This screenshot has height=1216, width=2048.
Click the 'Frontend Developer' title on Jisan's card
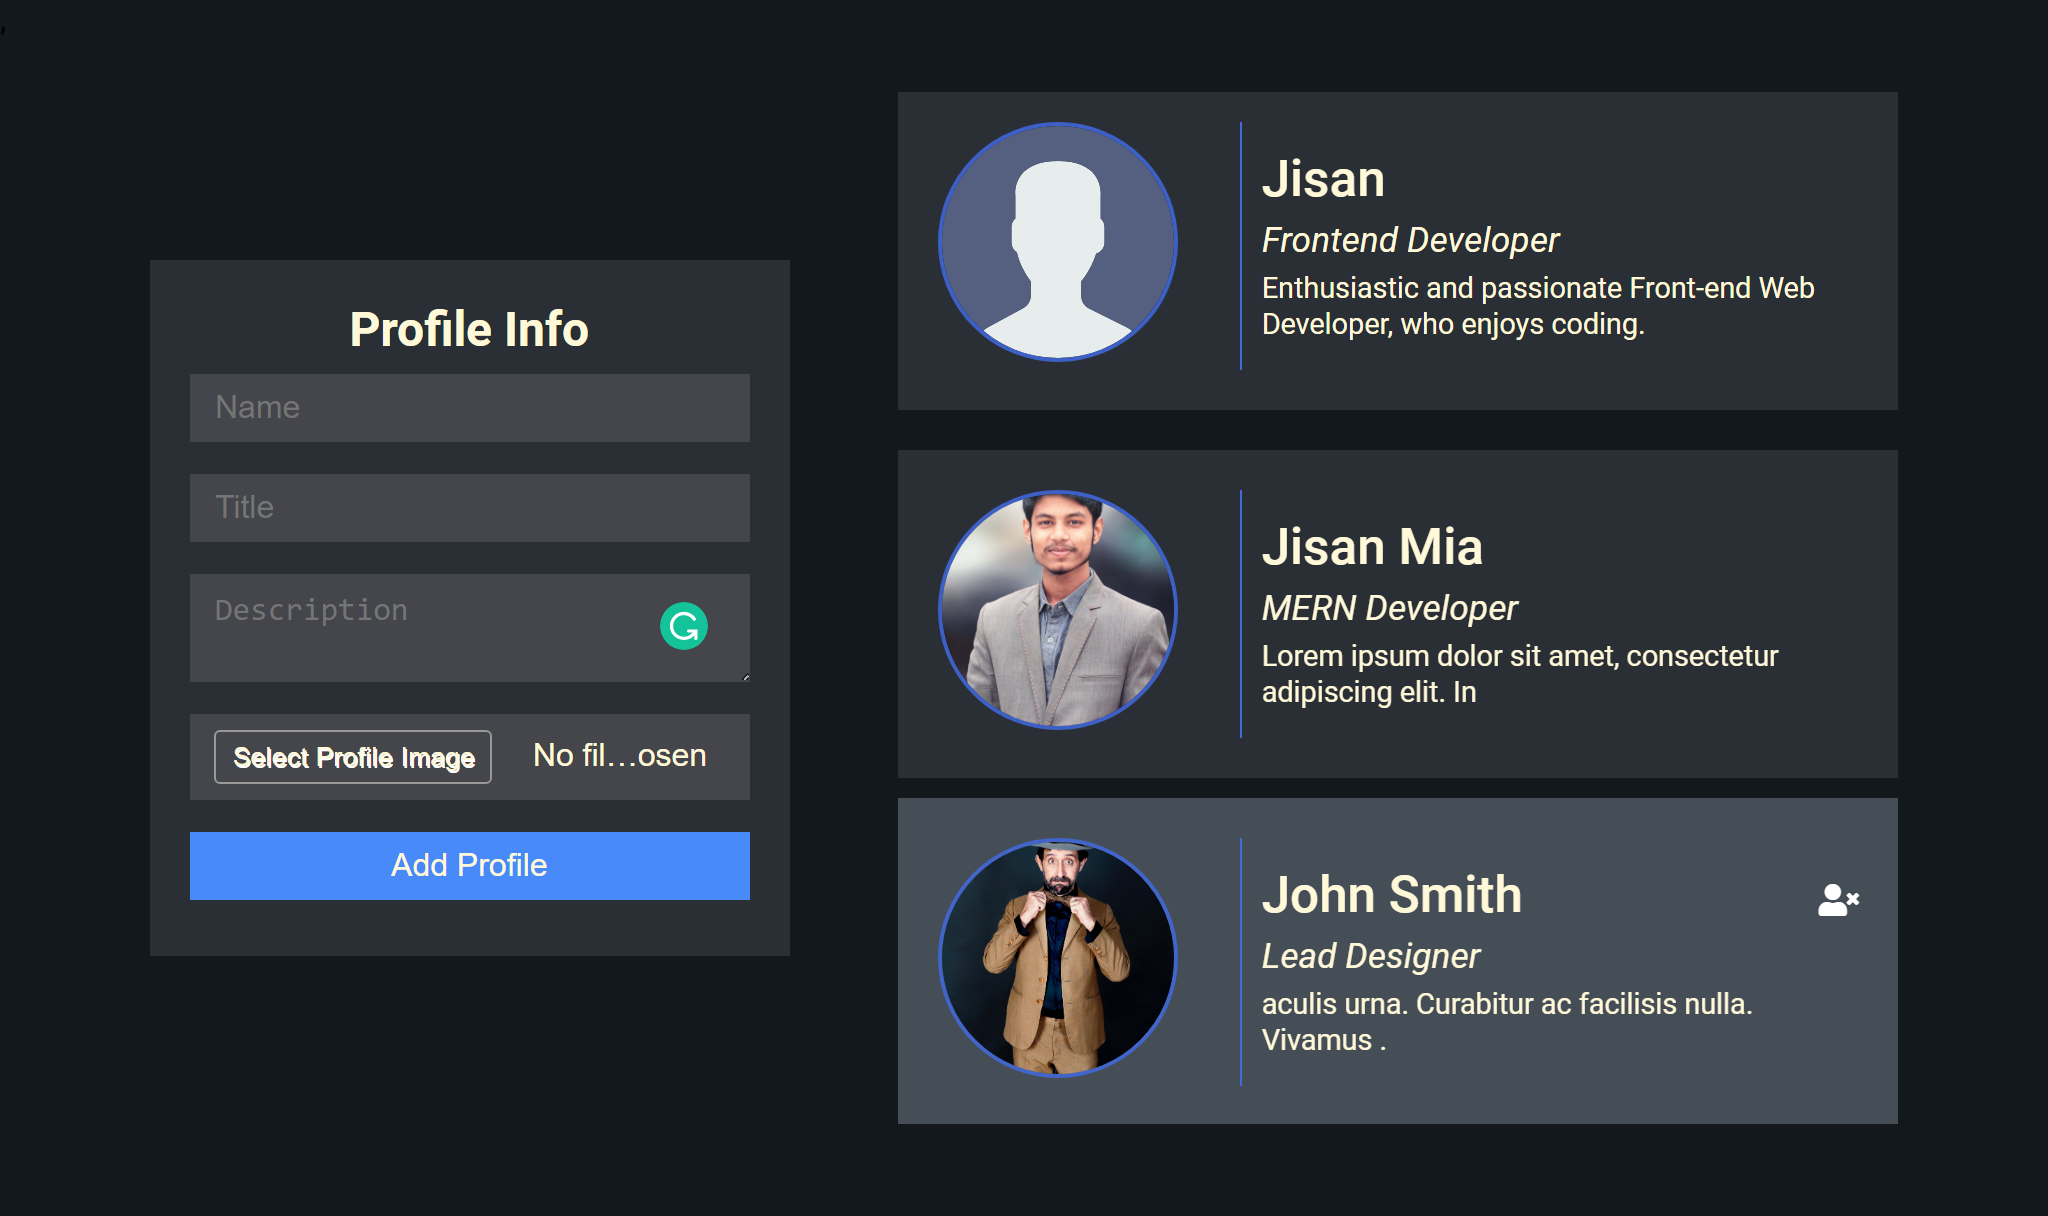(1409, 240)
